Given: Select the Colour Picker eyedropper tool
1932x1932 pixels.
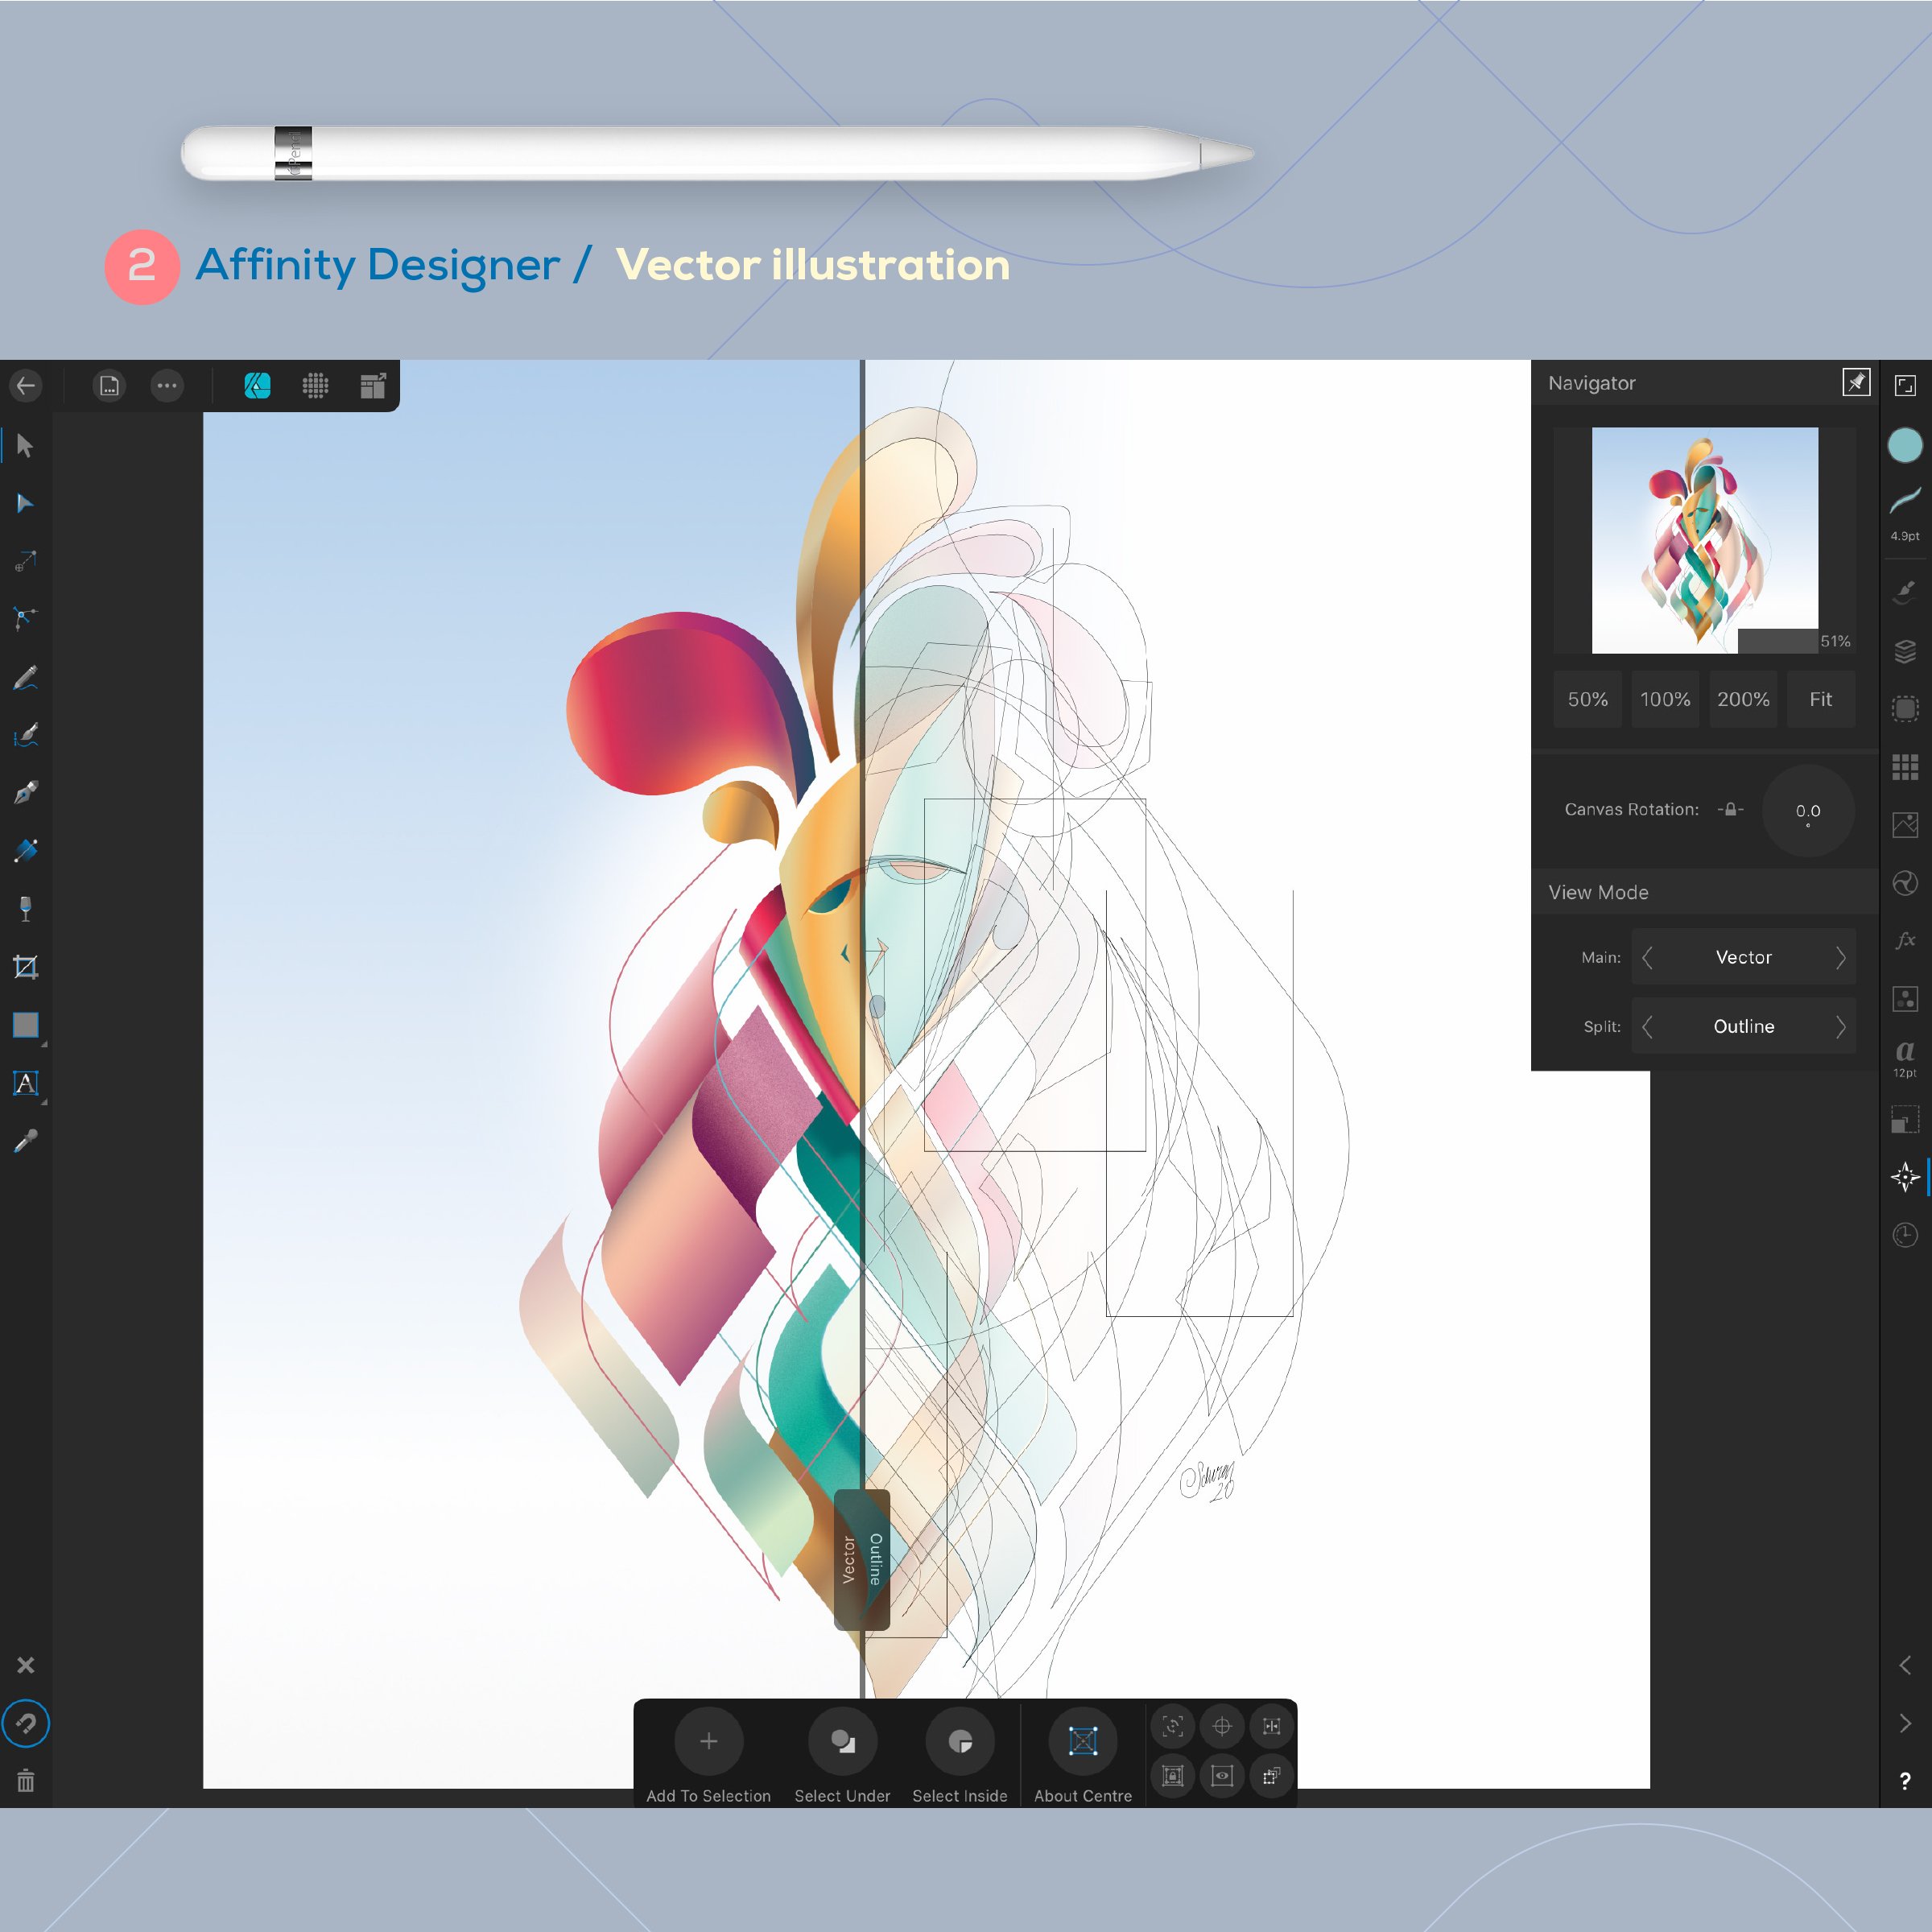Looking at the screenshot, I should click(x=26, y=1141).
